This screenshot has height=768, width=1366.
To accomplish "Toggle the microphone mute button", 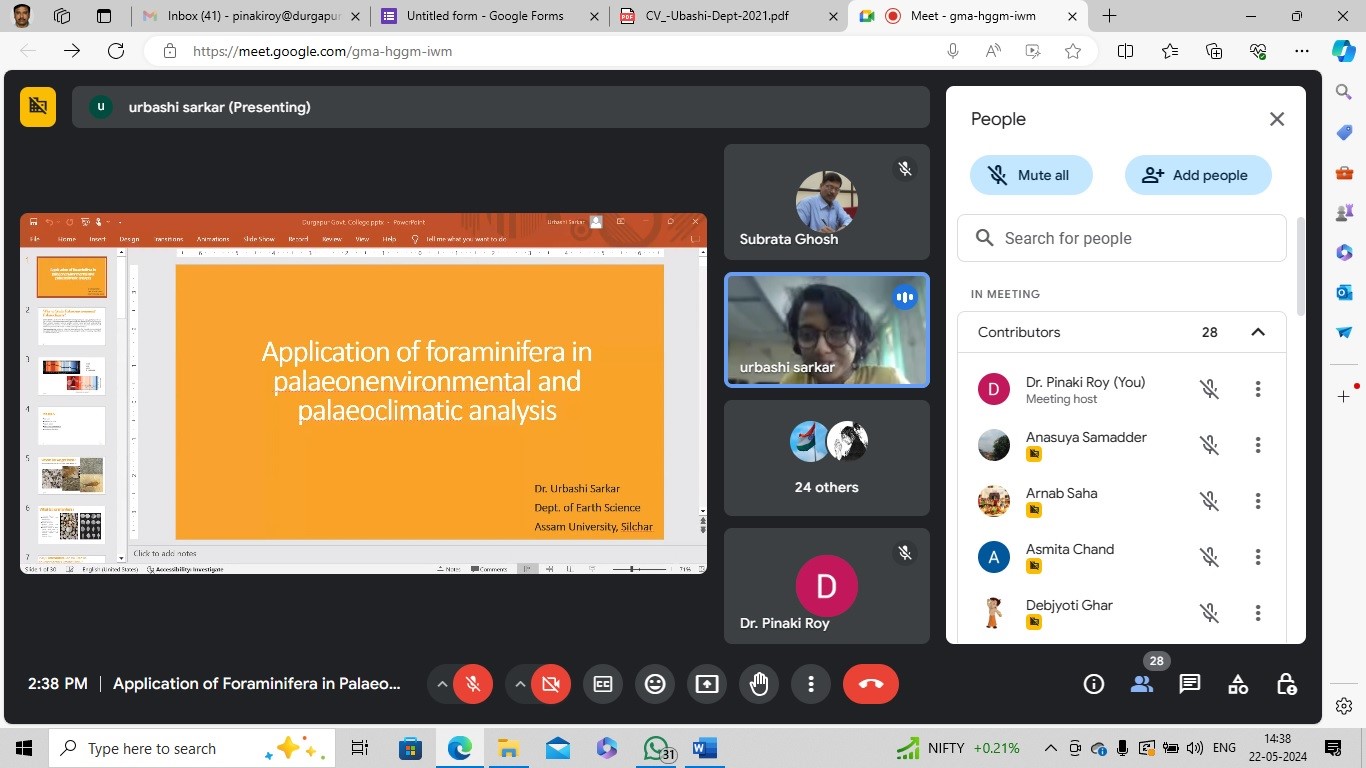I will coord(473,684).
